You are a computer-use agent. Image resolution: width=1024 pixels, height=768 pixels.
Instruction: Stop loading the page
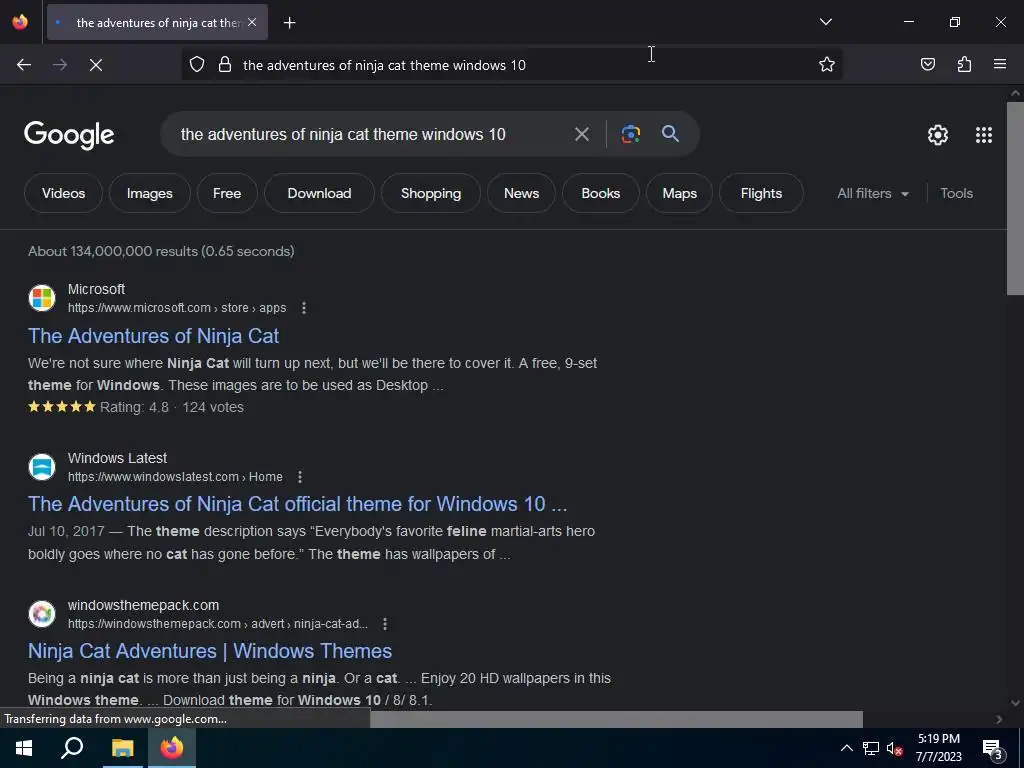[x=96, y=65]
